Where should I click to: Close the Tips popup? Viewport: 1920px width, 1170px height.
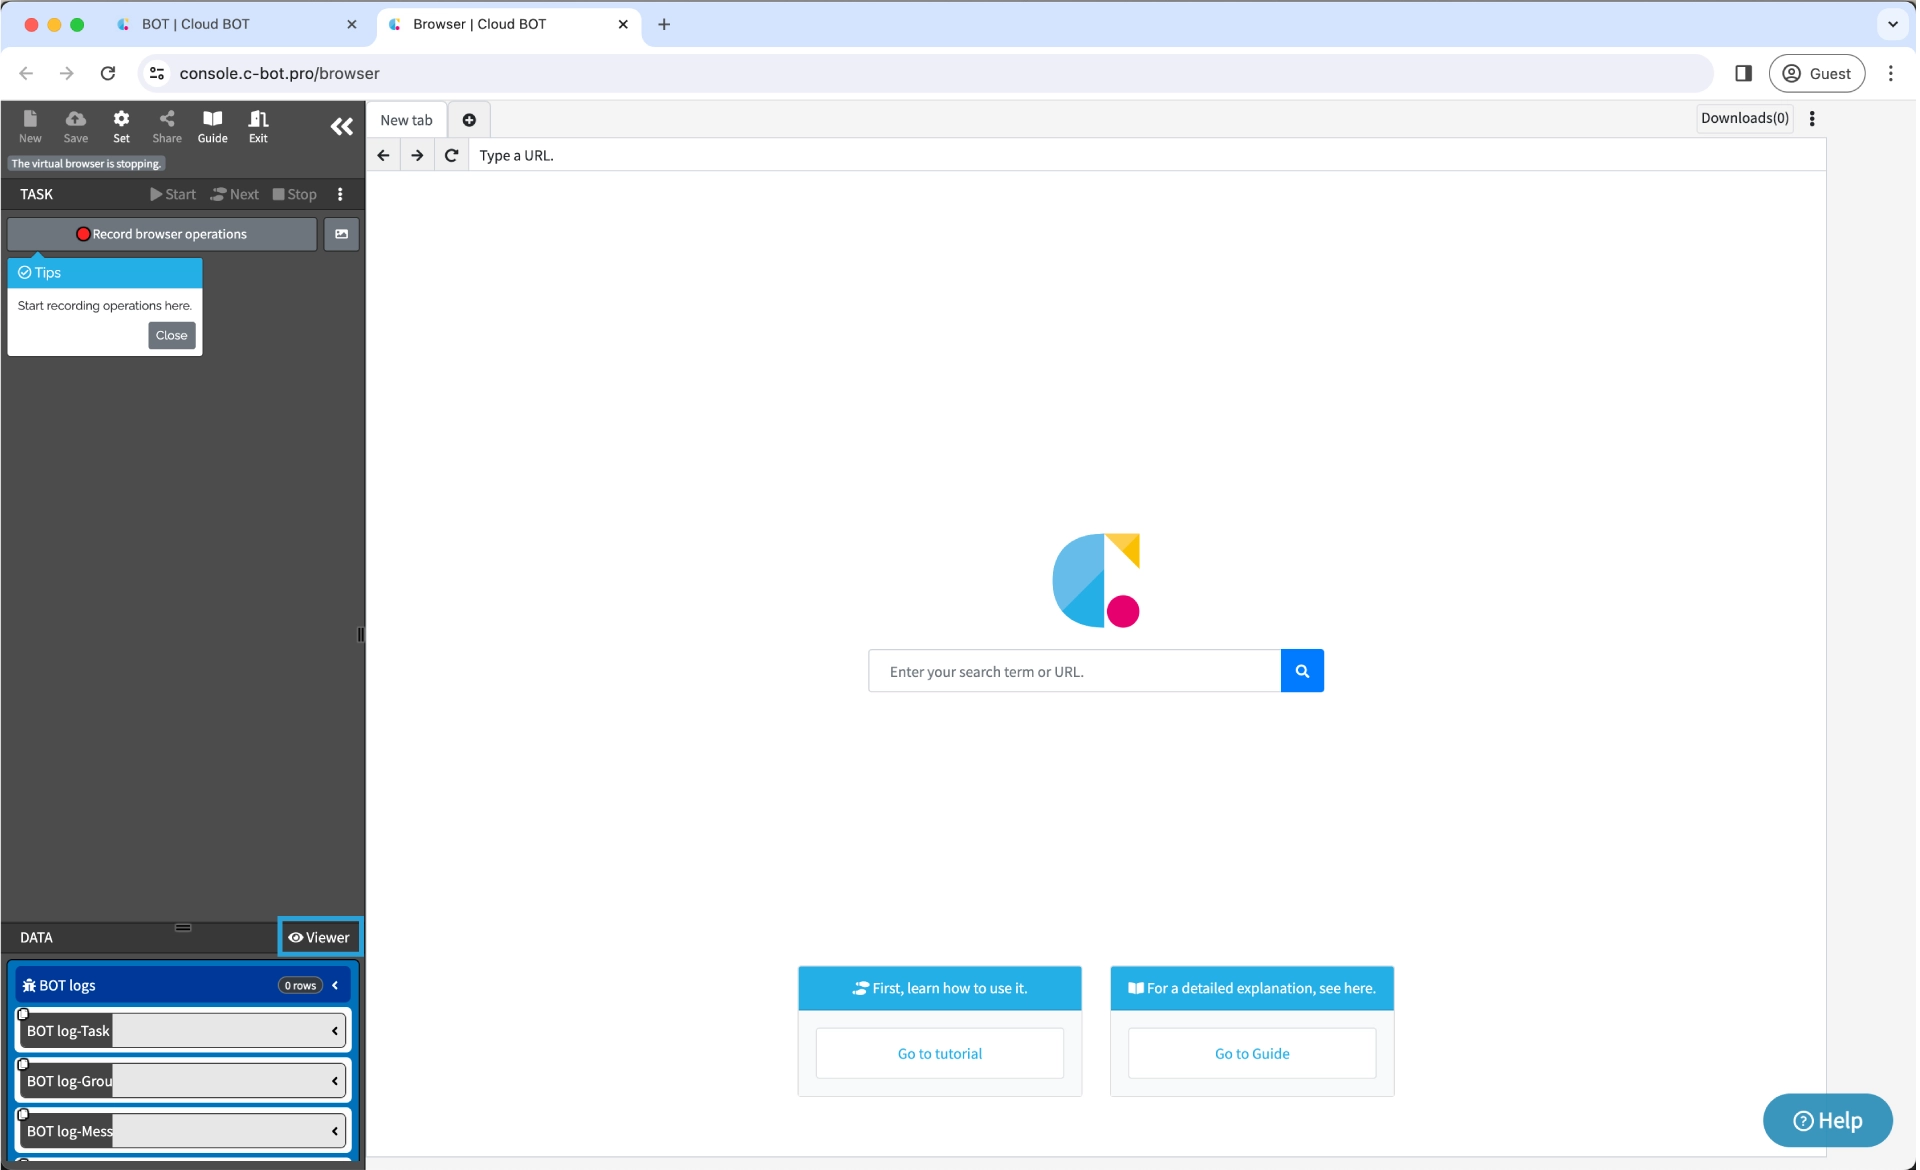[171, 335]
